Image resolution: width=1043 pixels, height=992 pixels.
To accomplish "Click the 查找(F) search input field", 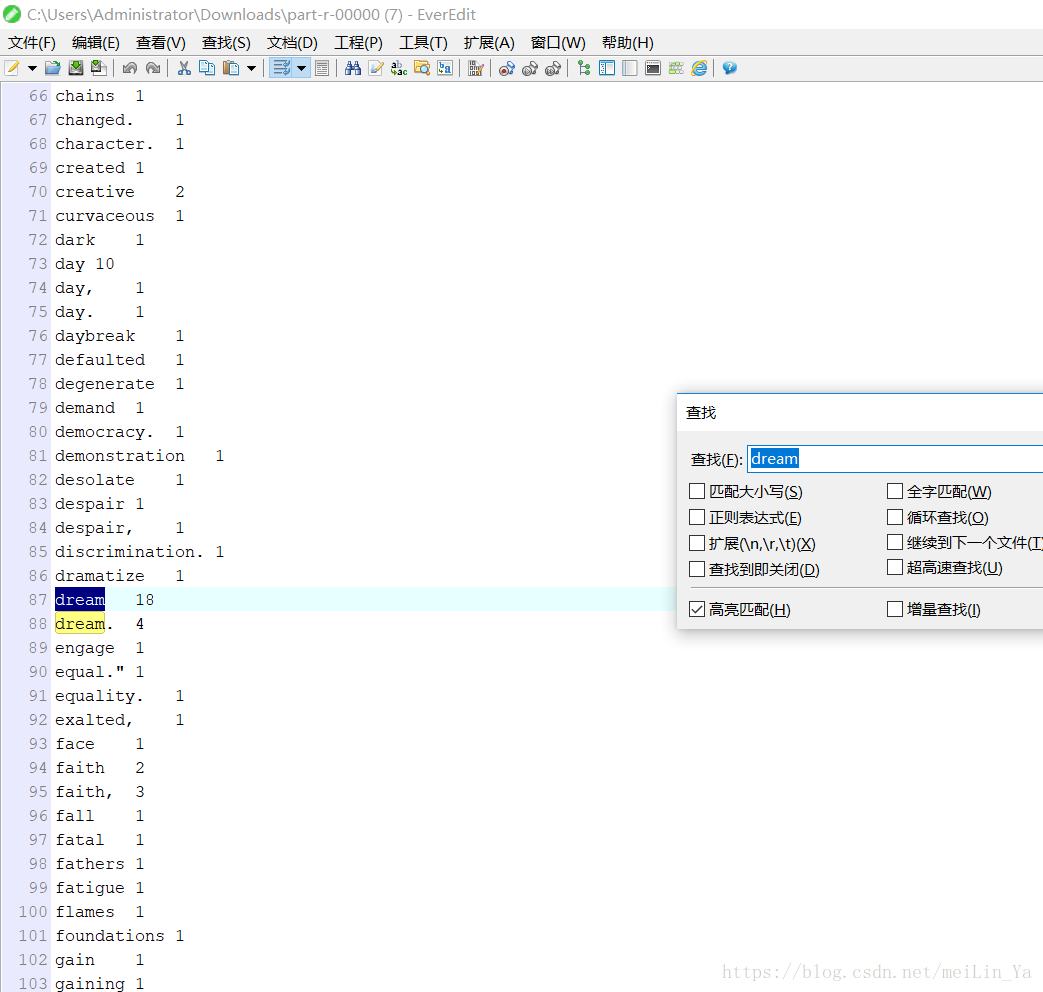I will tap(895, 459).
